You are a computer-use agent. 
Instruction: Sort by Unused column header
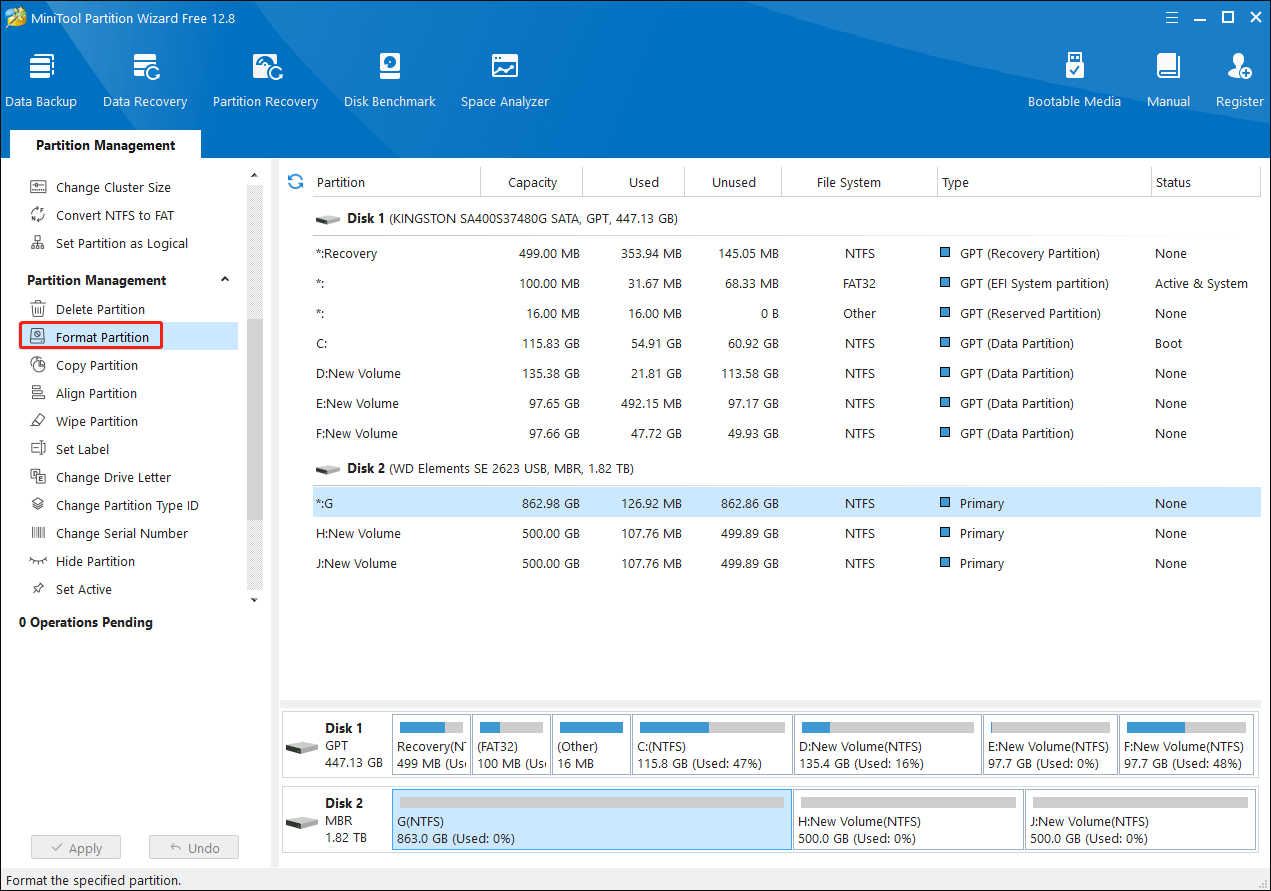(x=734, y=182)
